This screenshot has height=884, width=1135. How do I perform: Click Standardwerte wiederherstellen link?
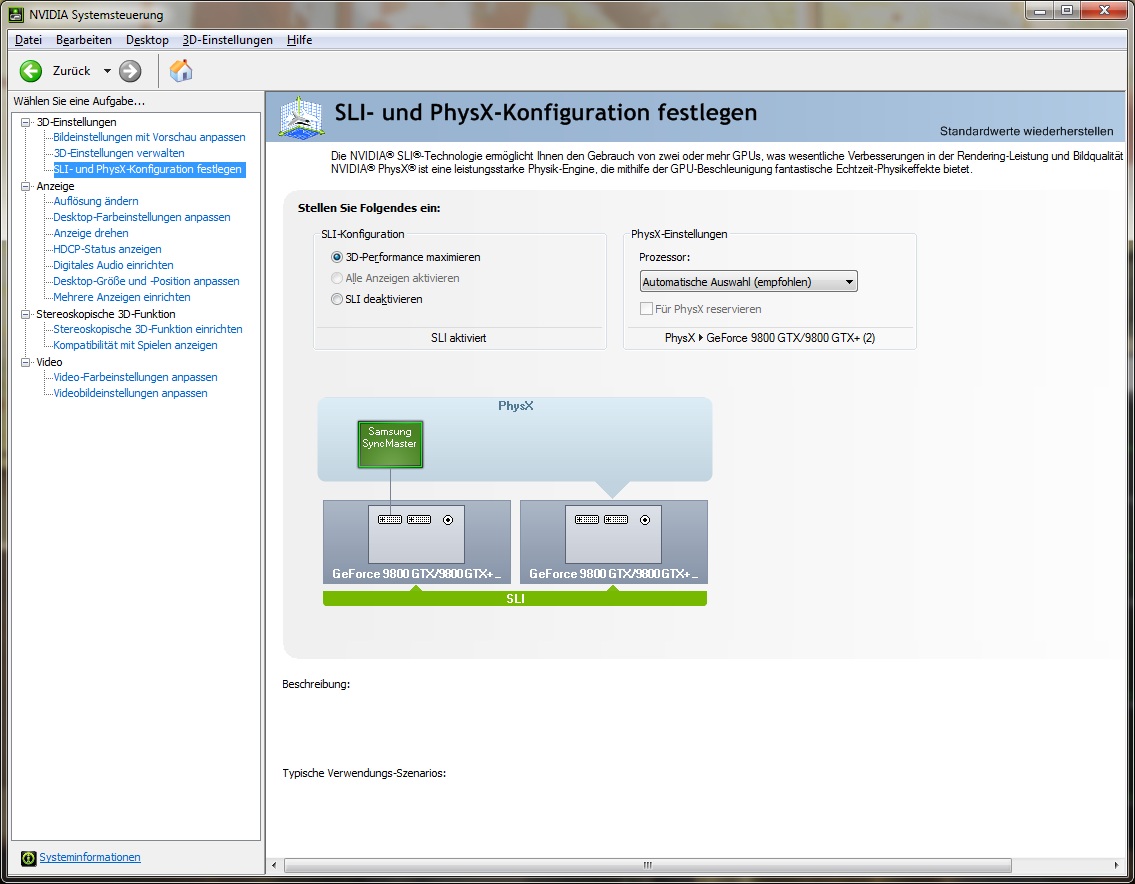click(1026, 131)
